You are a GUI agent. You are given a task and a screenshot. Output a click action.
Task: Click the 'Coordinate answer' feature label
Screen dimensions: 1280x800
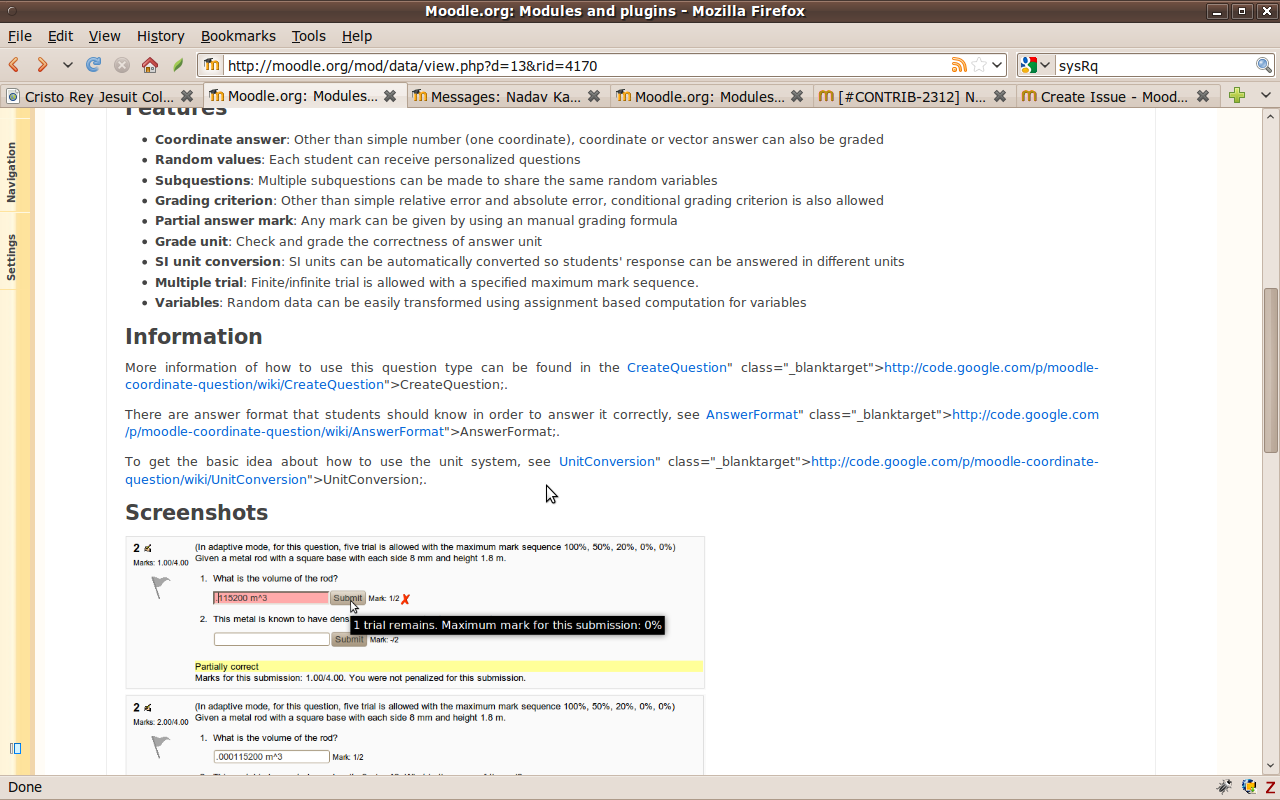pyautogui.click(x=221, y=139)
